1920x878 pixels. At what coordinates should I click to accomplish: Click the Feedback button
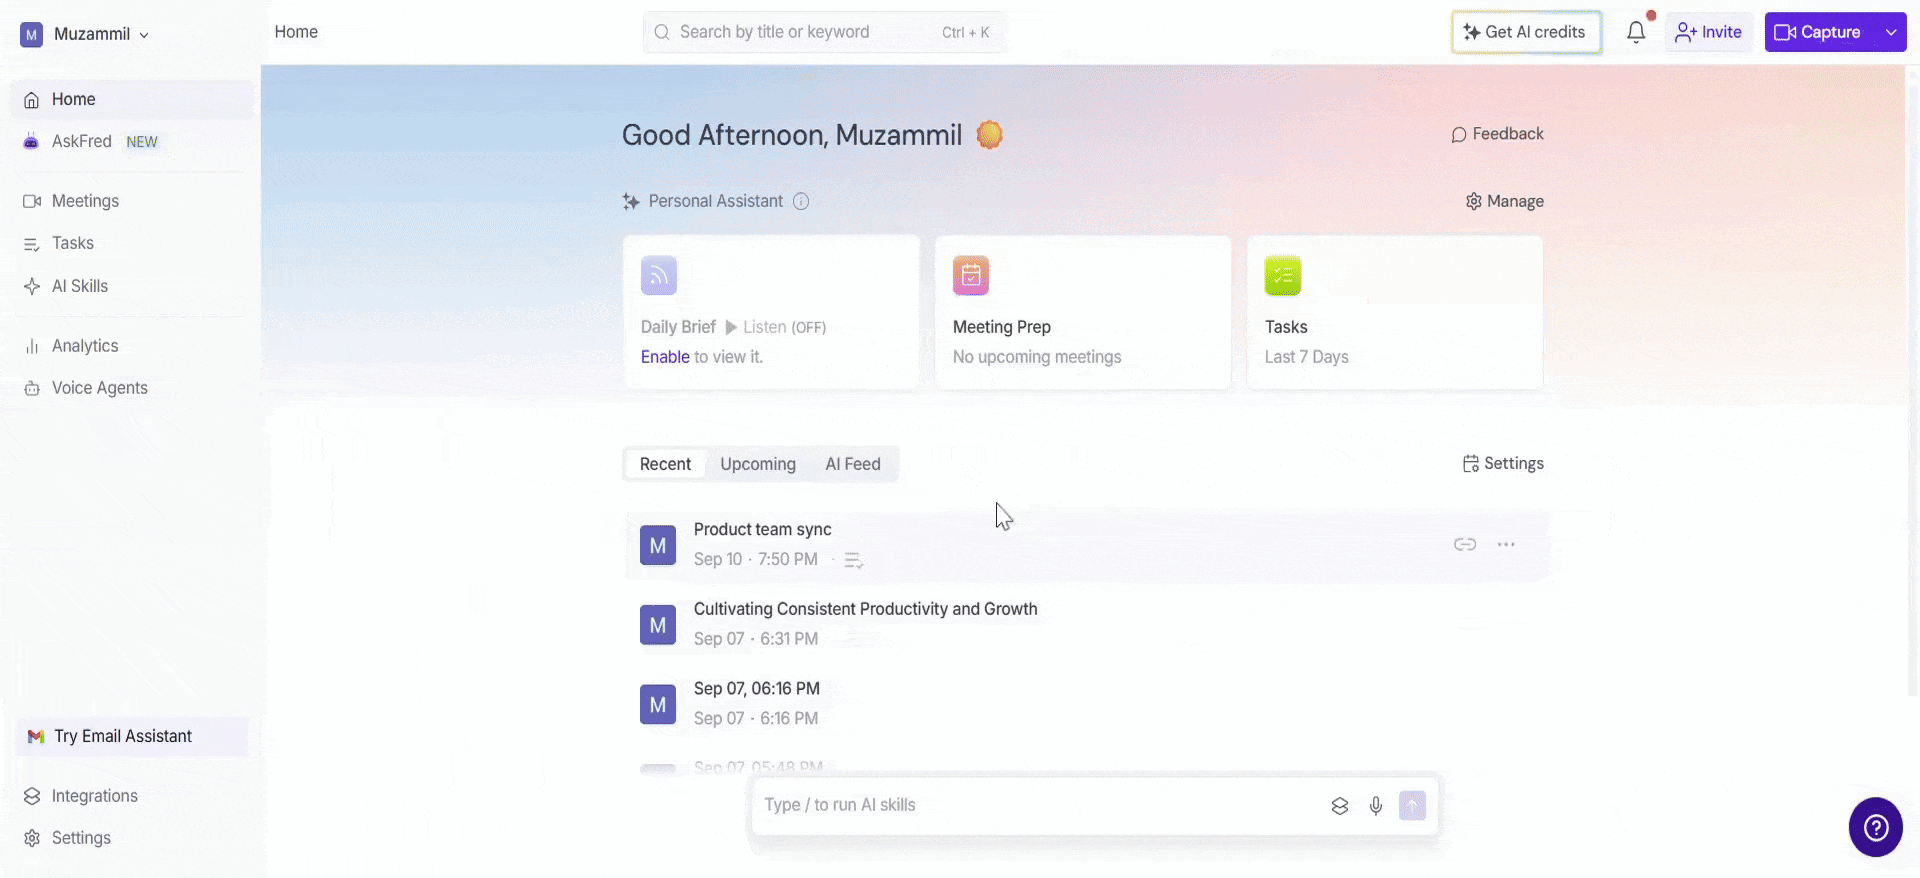pos(1497,134)
